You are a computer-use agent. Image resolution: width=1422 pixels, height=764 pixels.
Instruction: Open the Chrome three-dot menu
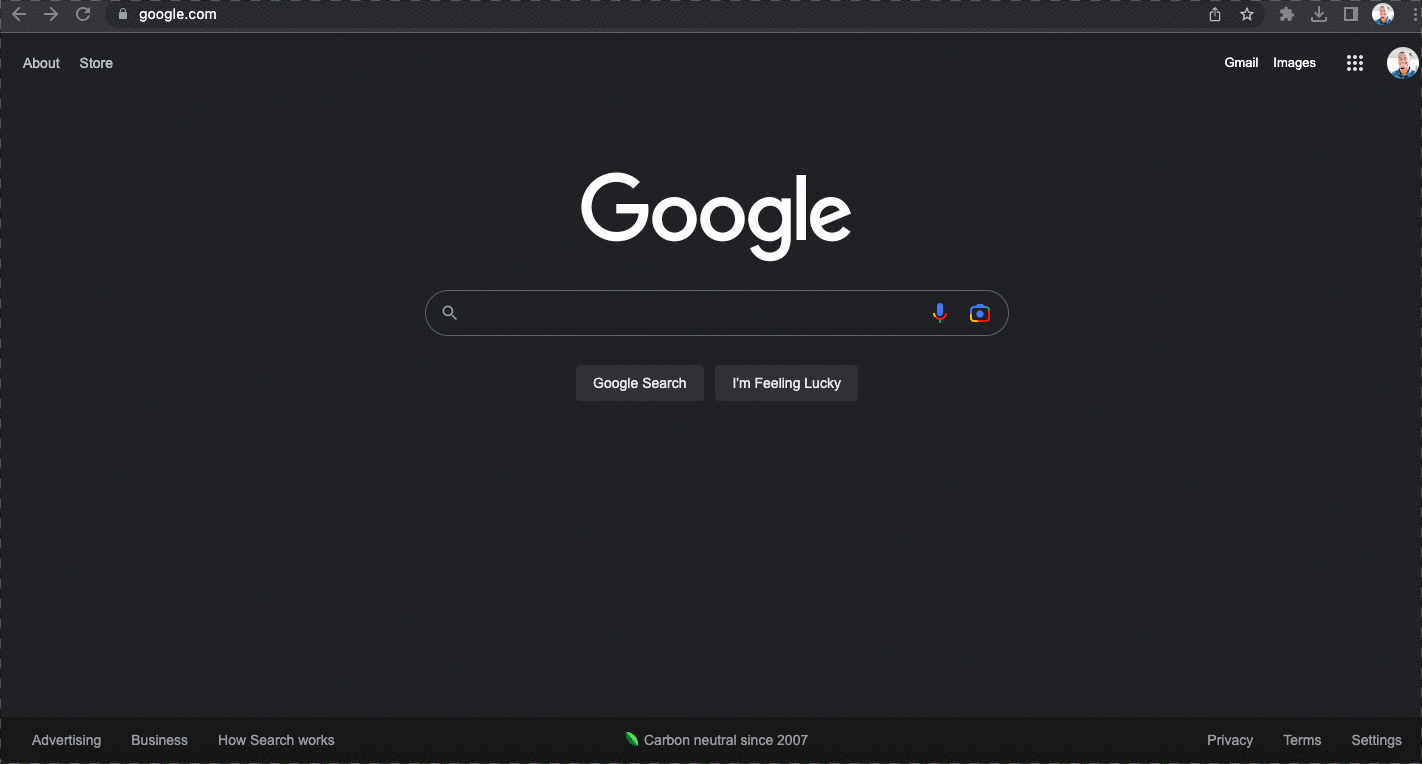(x=1415, y=14)
